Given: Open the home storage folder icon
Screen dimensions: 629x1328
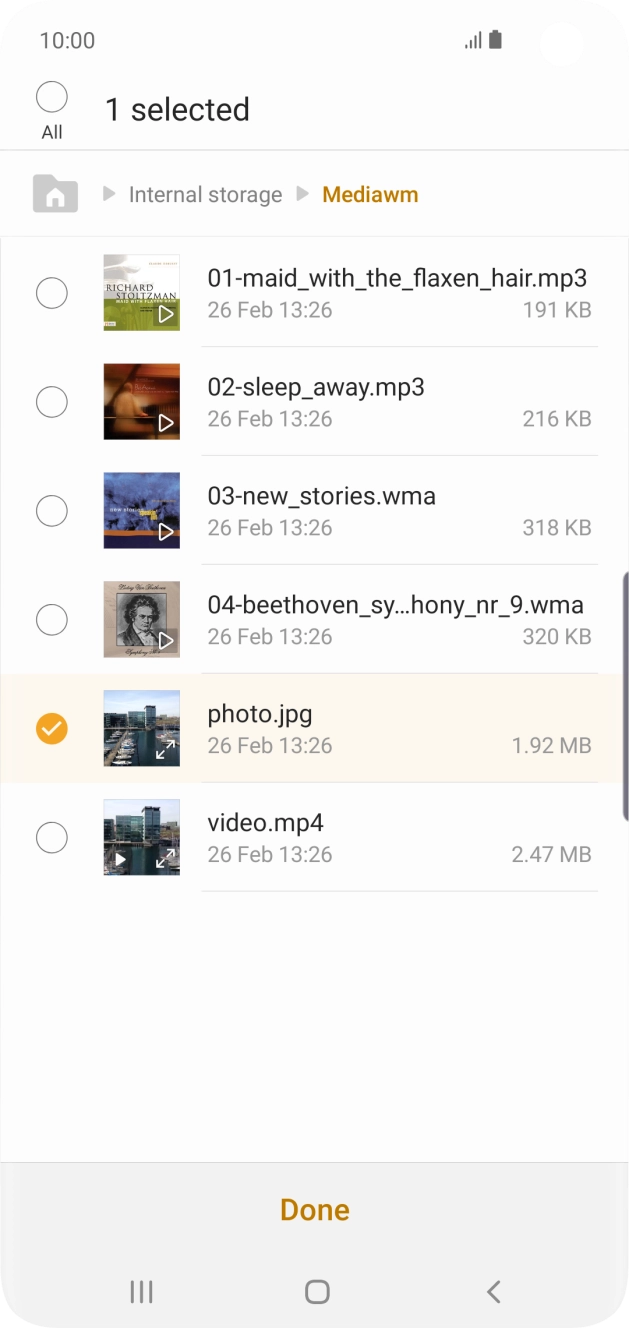Looking at the screenshot, I should pos(55,193).
